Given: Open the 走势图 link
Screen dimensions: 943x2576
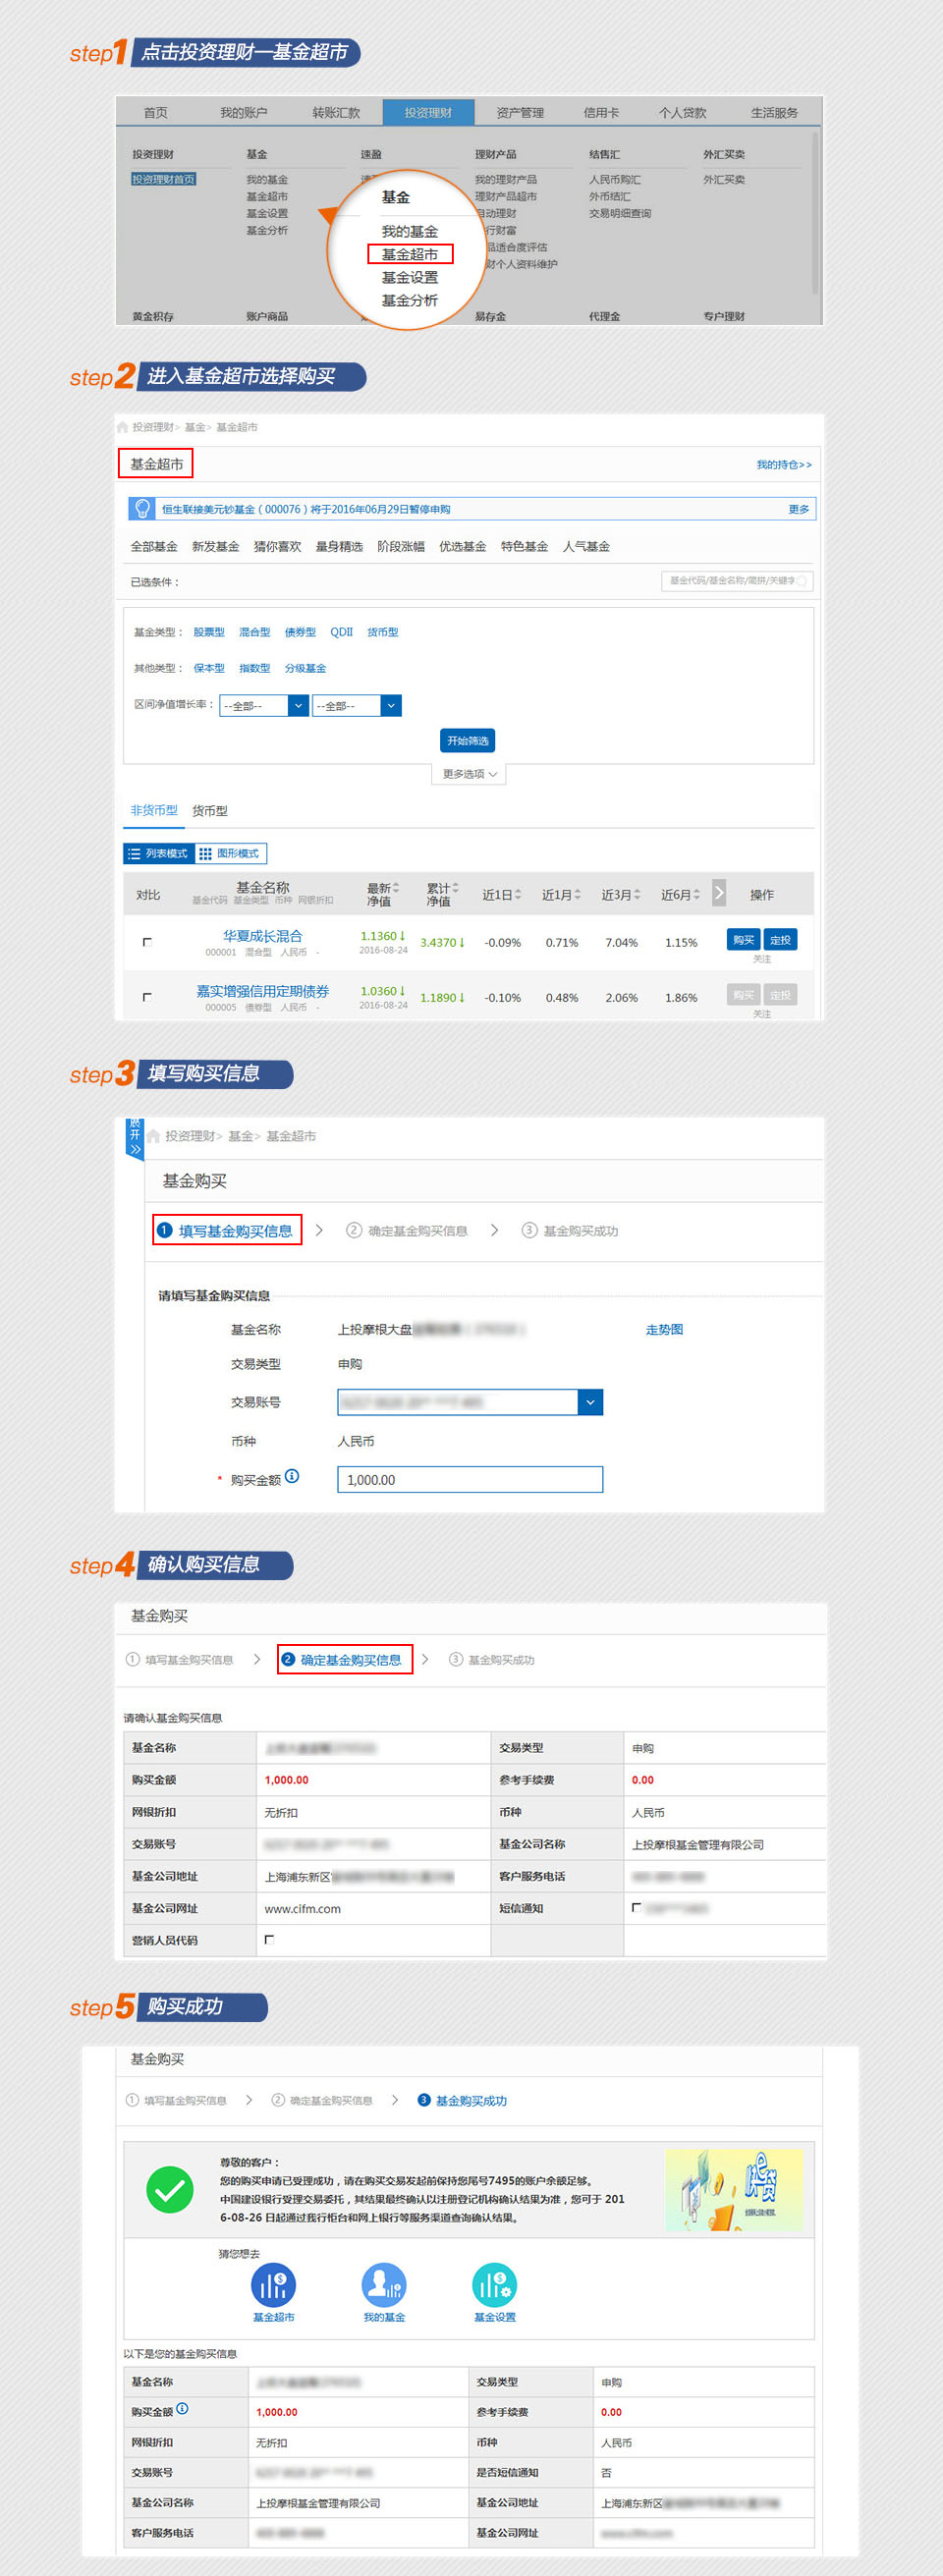Looking at the screenshot, I should [x=664, y=1329].
